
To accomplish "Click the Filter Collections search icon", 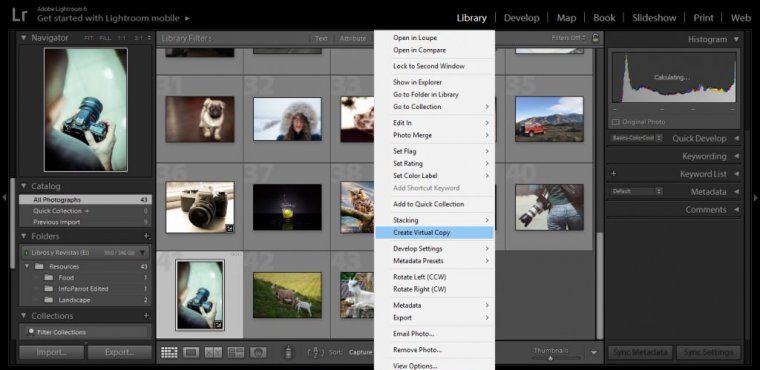I will (31, 332).
